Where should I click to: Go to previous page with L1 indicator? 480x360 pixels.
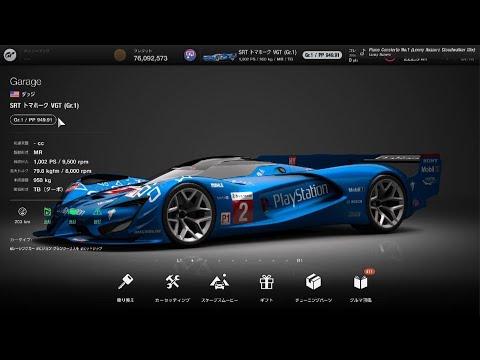[179, 260]
